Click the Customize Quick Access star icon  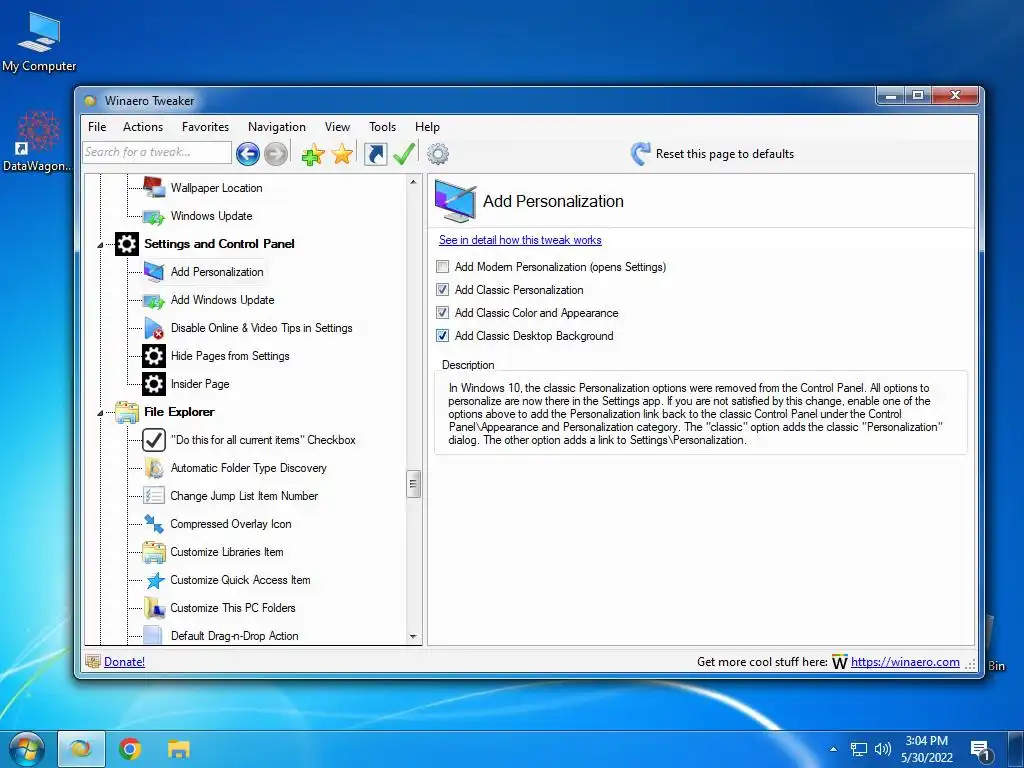point(154,580)
